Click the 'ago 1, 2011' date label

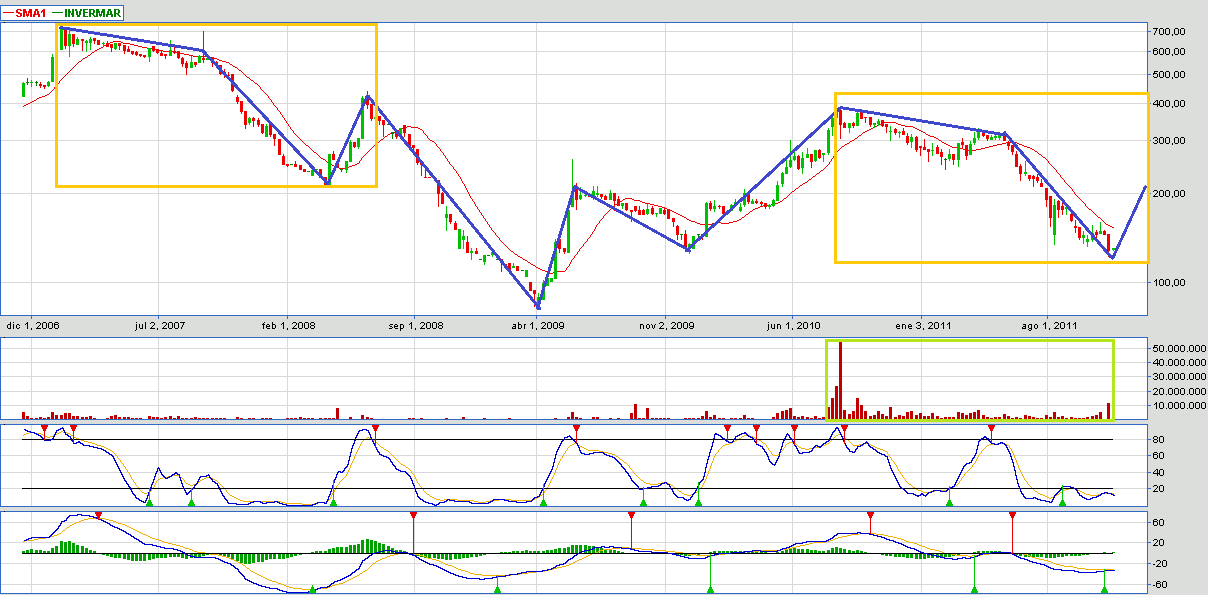pyautogui.click(x=1046, y=325)
